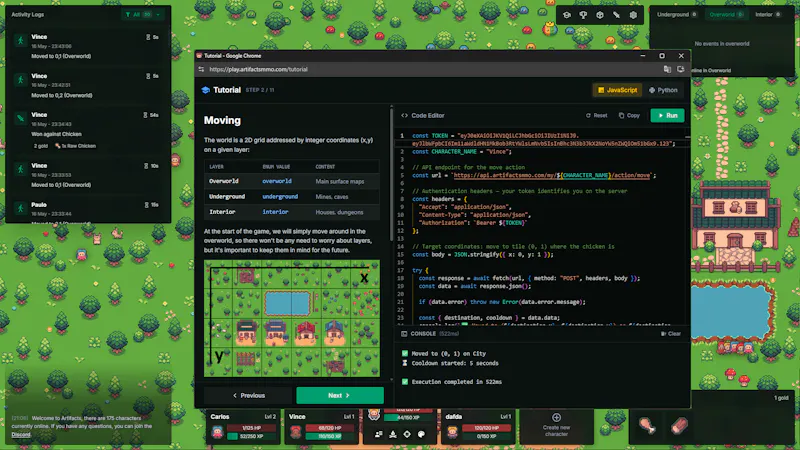Go to the Next tutorial step

click(x=340, y=395)
